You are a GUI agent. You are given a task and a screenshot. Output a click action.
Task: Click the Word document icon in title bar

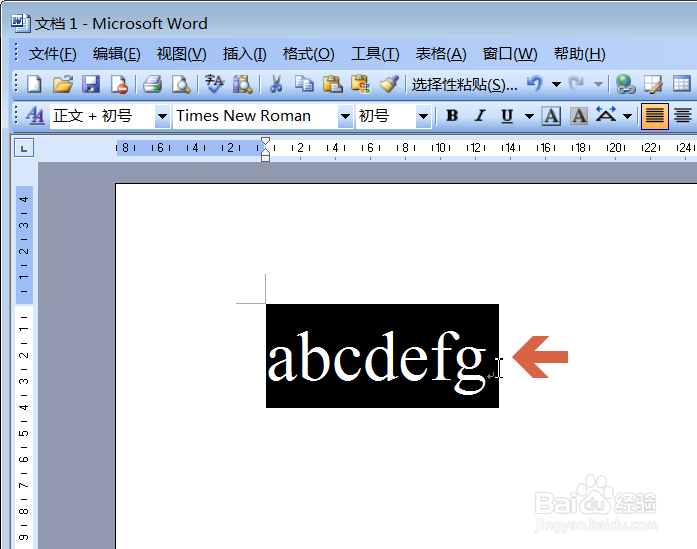[x=20, y=23]
